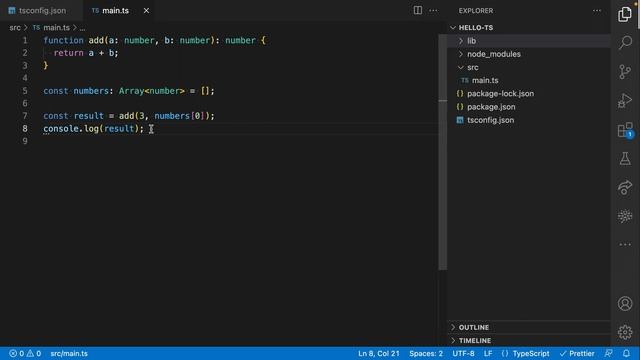The image size is (640, 360).
Task: Open Extensions view with update badge
Action: 624,130
